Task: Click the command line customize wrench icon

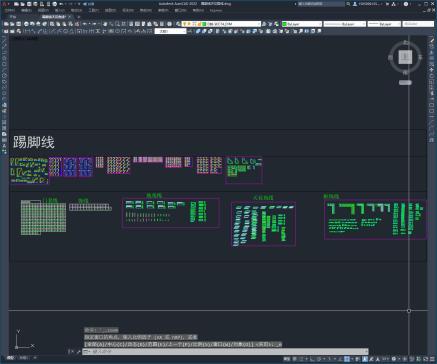Action: point(78,351)
